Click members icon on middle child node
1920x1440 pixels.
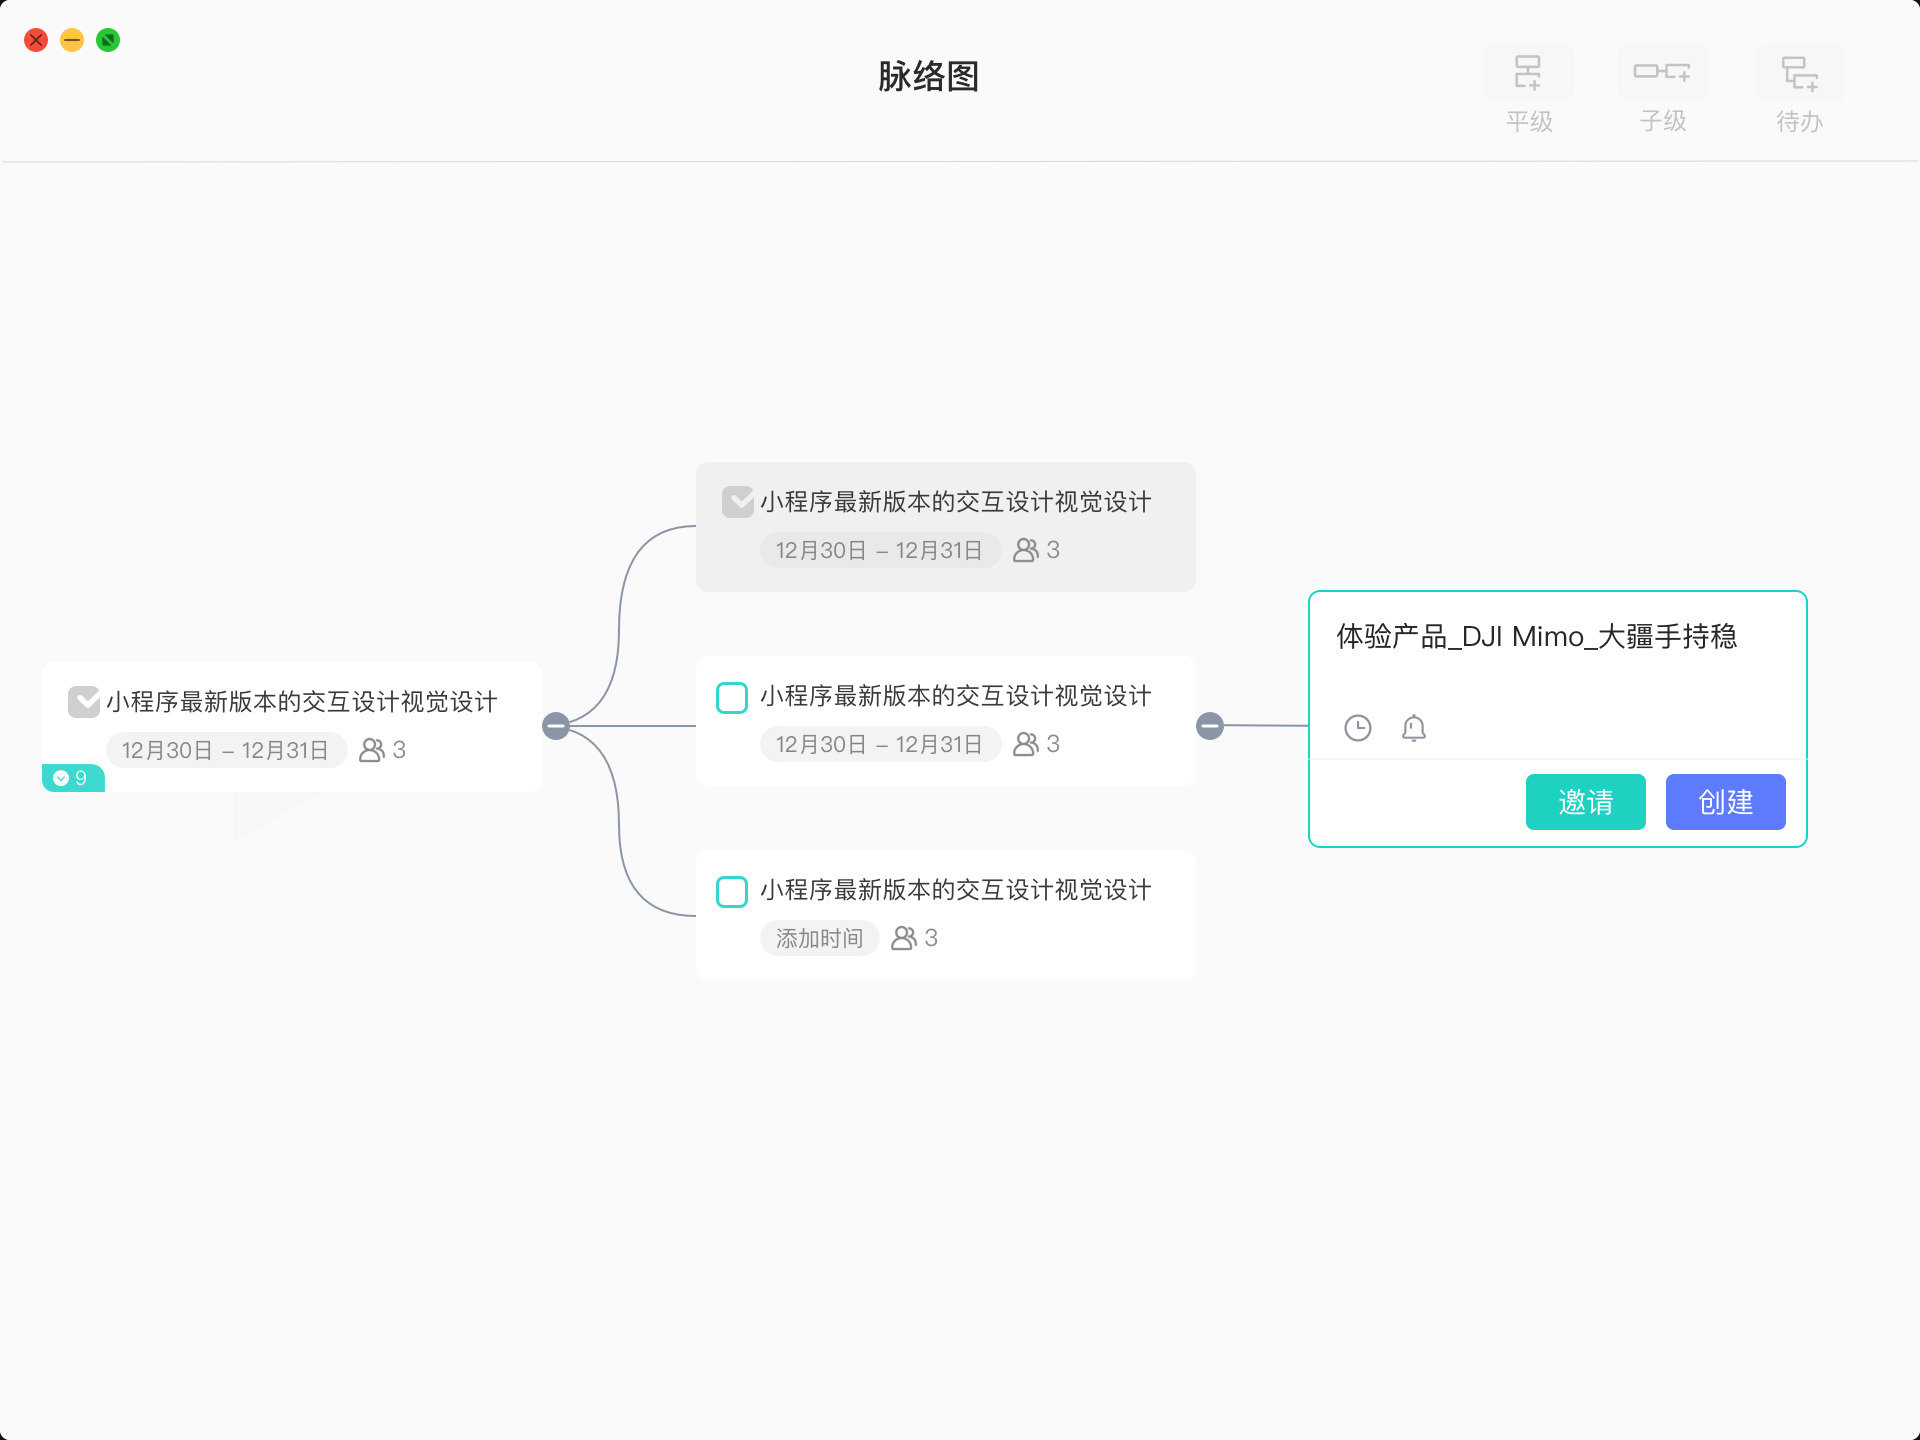click(x=1026, y=744)
